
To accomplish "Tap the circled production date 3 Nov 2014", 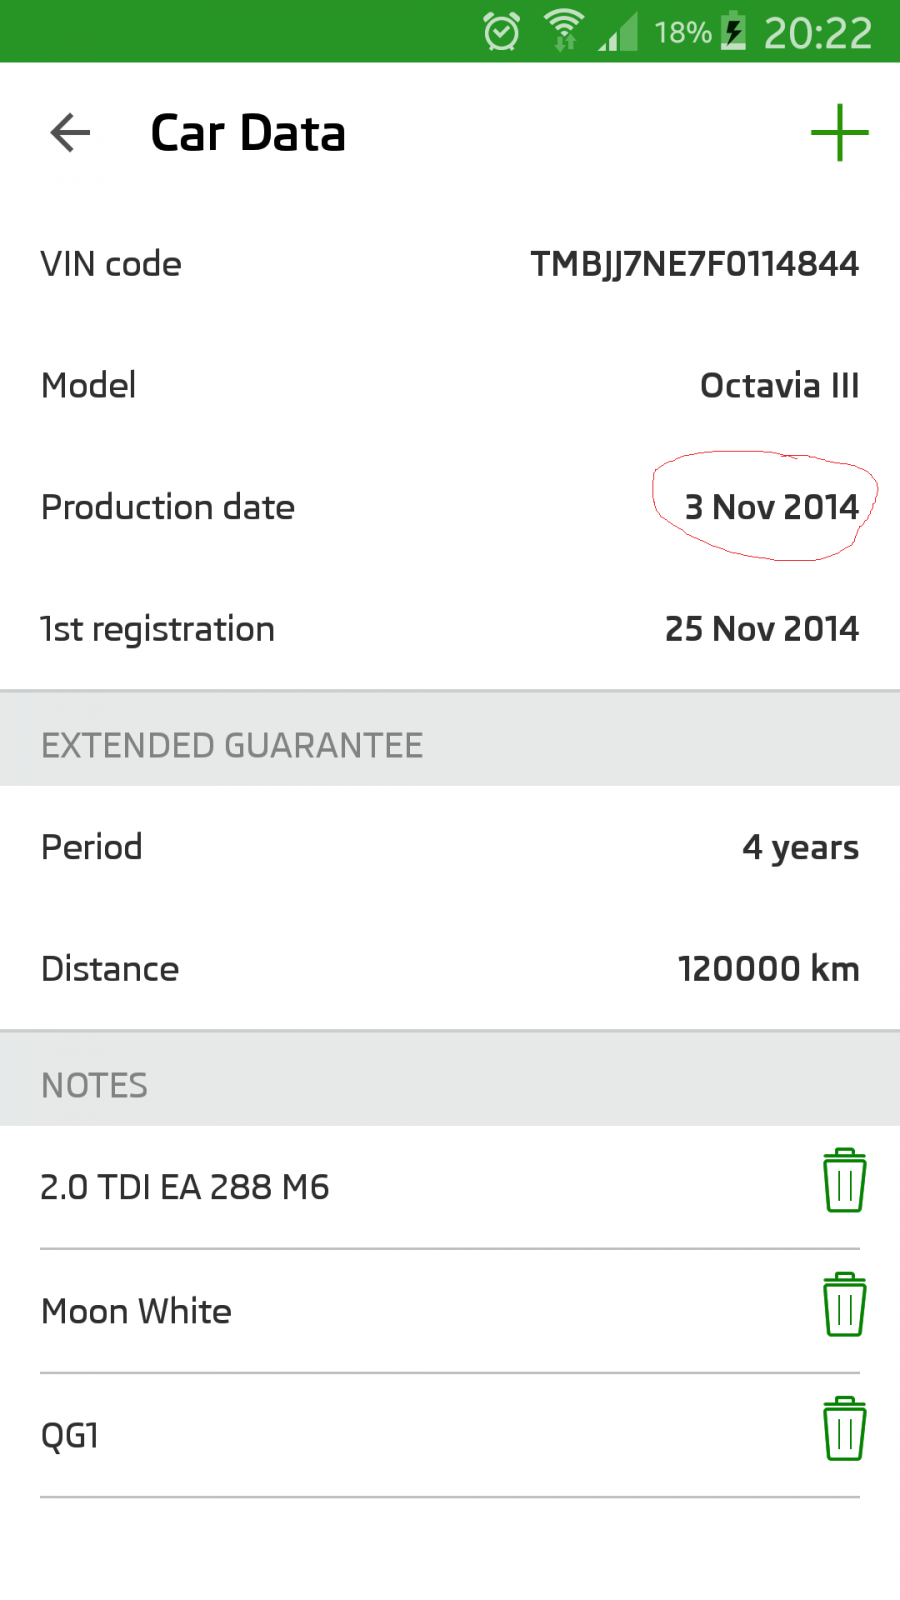I will (771, 507).
